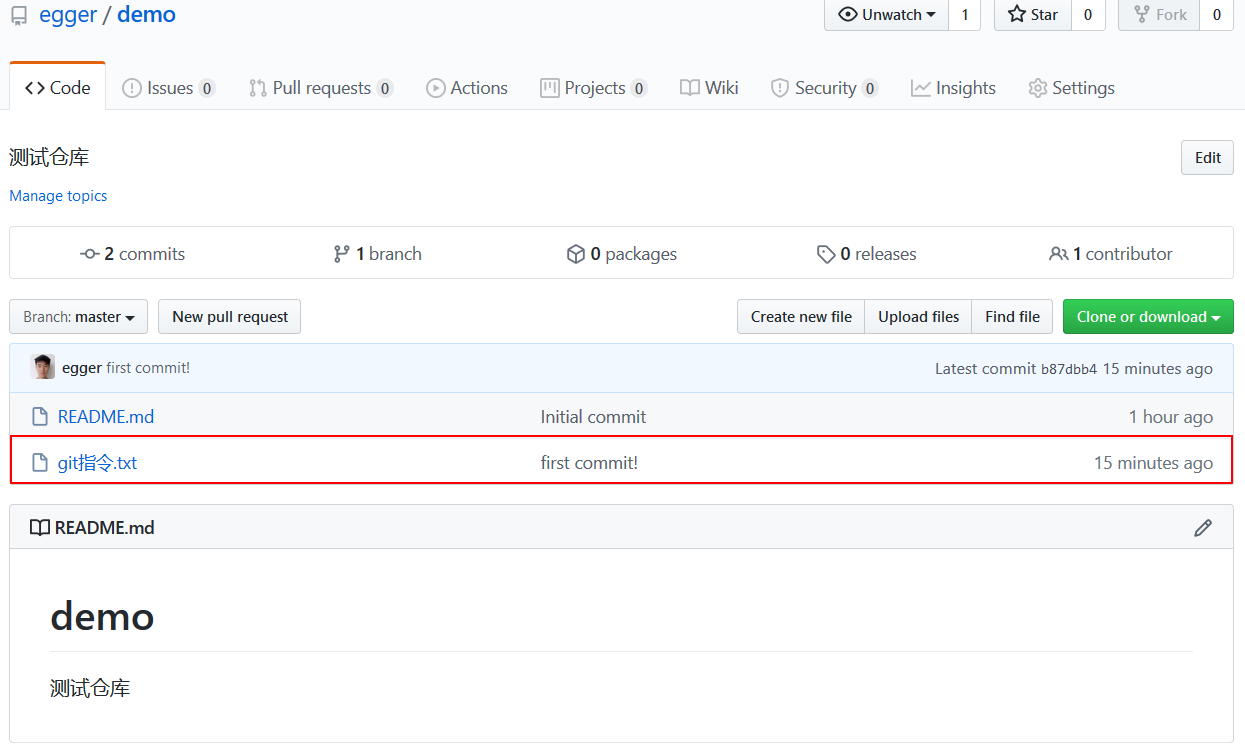Screen dimensions: 1245x748
Task: Open the git指令.txt file
Action: point(97,463)
